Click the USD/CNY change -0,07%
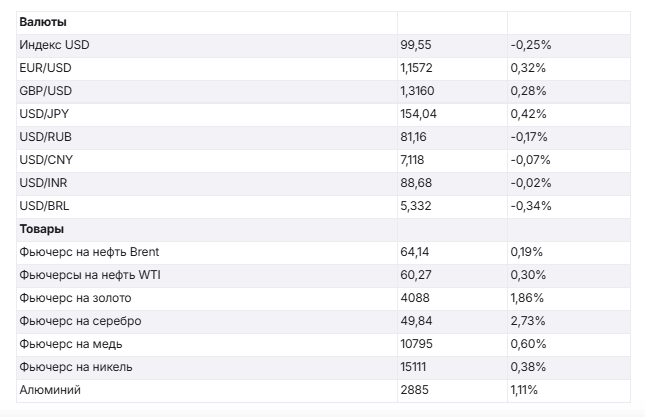The image size is (645, 417). point(531,160)
